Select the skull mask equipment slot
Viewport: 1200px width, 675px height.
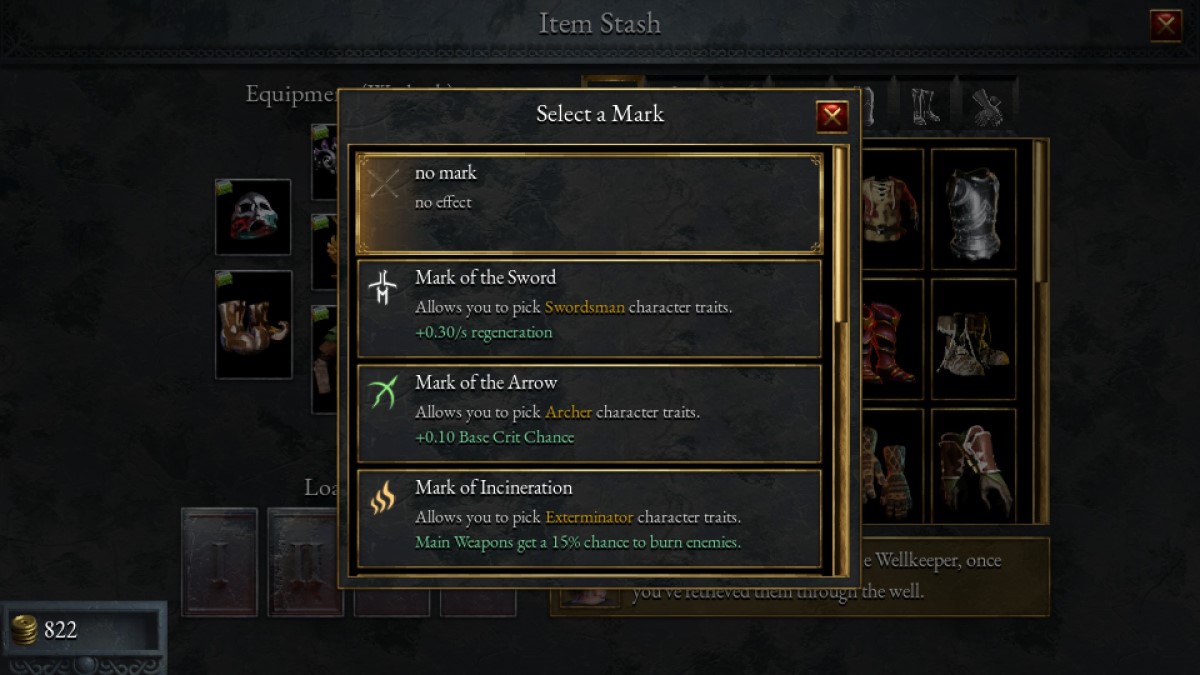[253, 217]
